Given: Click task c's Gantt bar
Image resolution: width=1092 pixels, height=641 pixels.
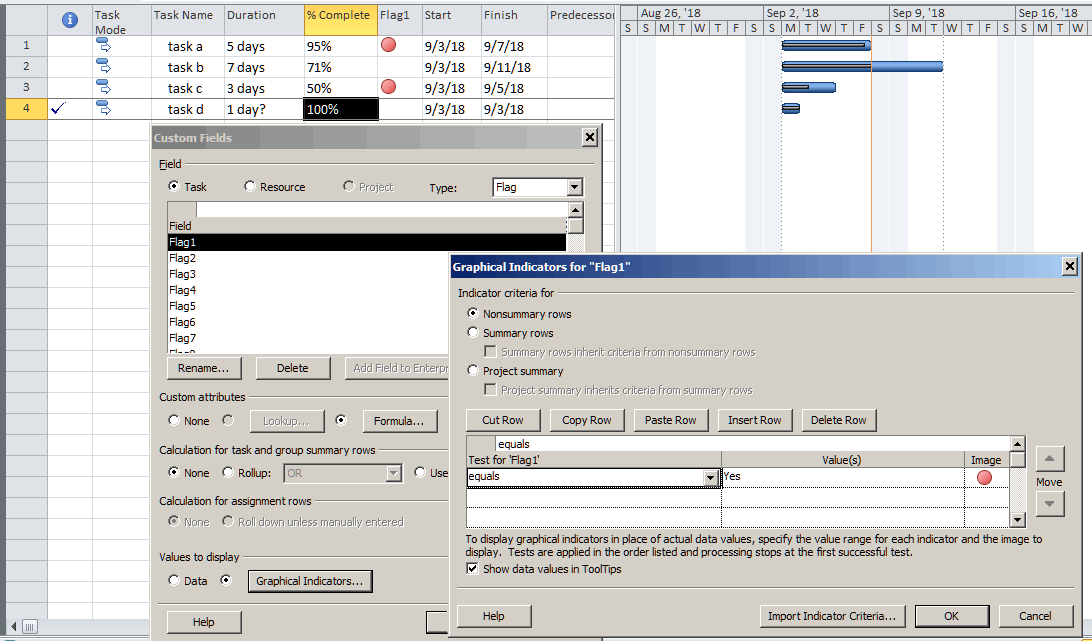Looking at the screenshot, I should pos(809,87).
